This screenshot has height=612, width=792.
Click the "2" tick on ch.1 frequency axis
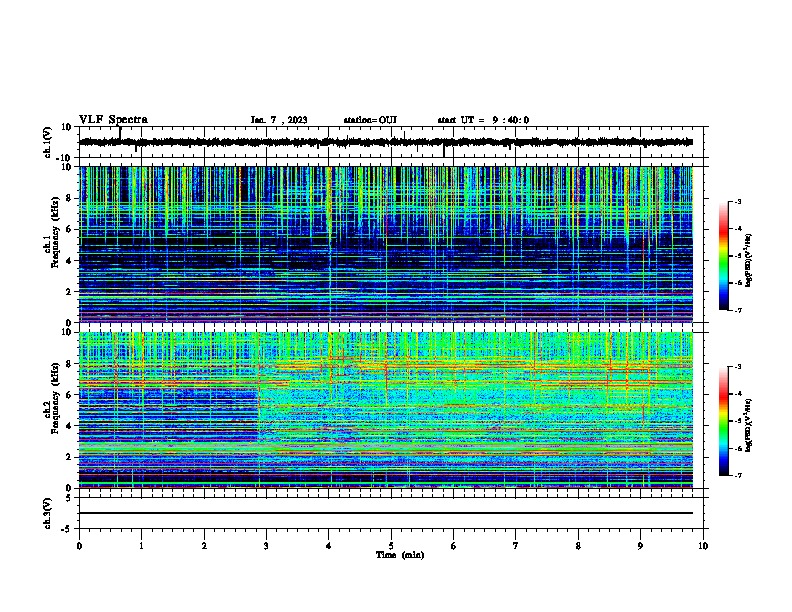pos(69,291)
